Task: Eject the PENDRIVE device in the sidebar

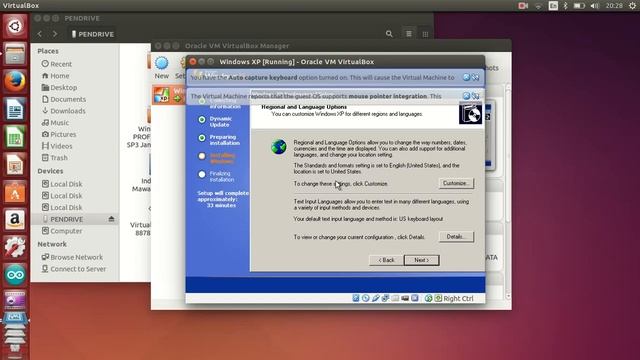Action: coord(111,219)
